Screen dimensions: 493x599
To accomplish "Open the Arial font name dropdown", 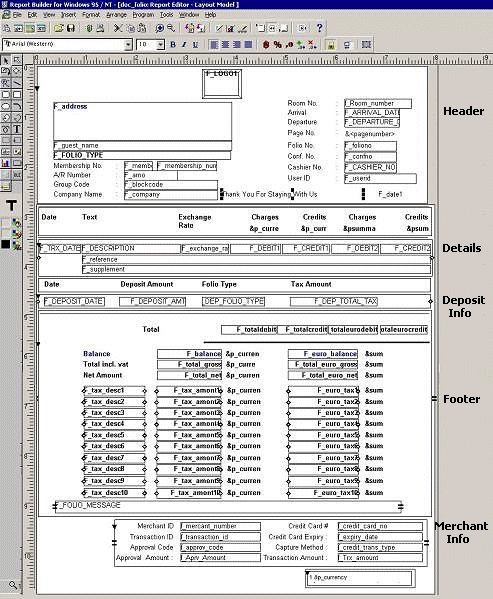I will pyautogui.click(x=128, y=45).
